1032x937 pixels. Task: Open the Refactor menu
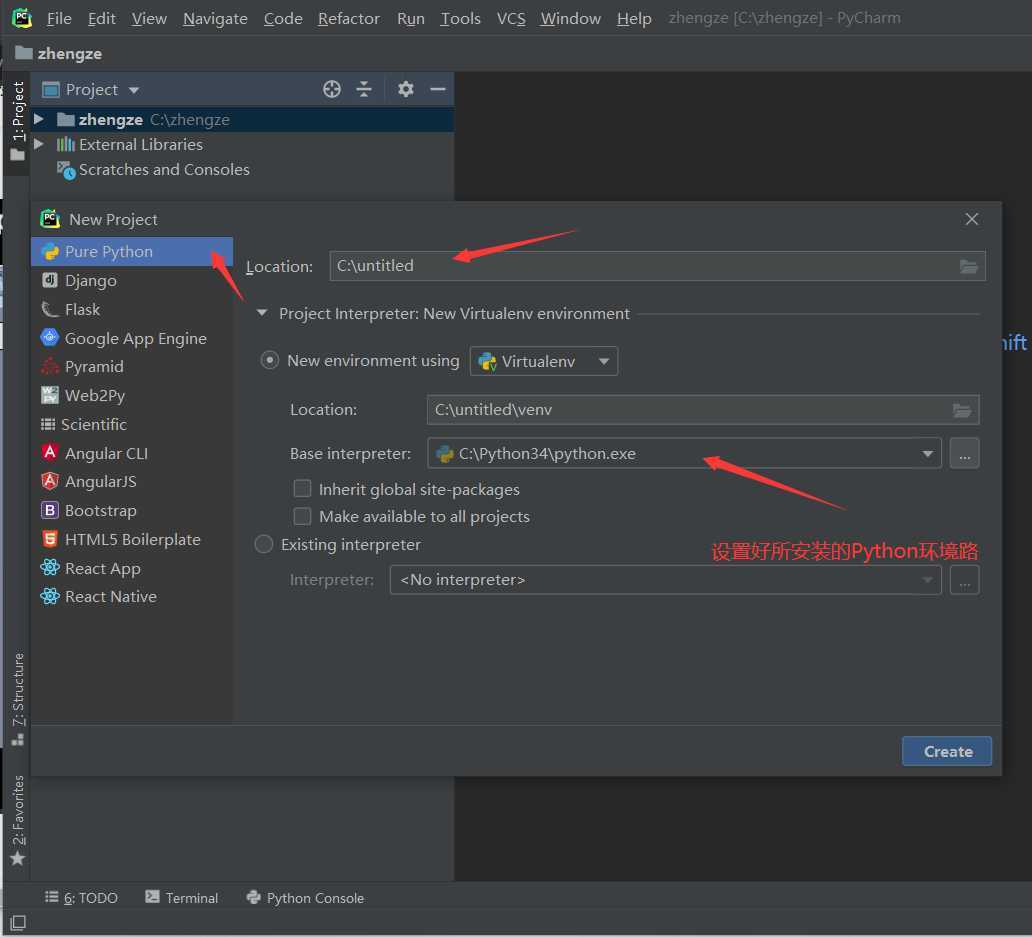point(349,18)
